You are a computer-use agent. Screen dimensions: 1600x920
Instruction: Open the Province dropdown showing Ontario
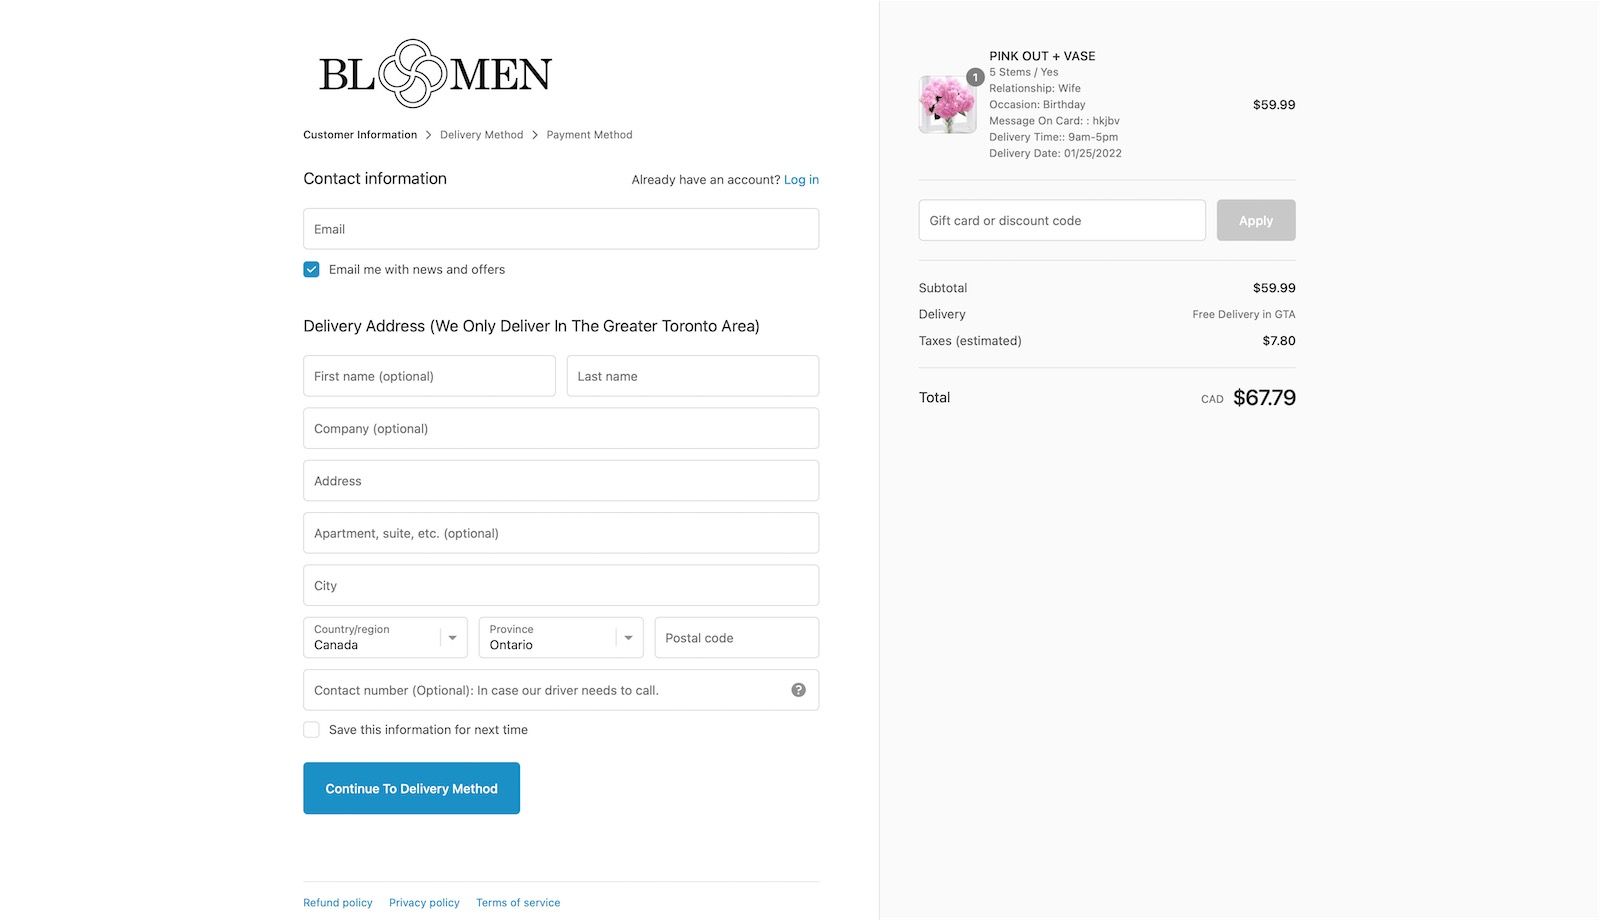point(561,638)
